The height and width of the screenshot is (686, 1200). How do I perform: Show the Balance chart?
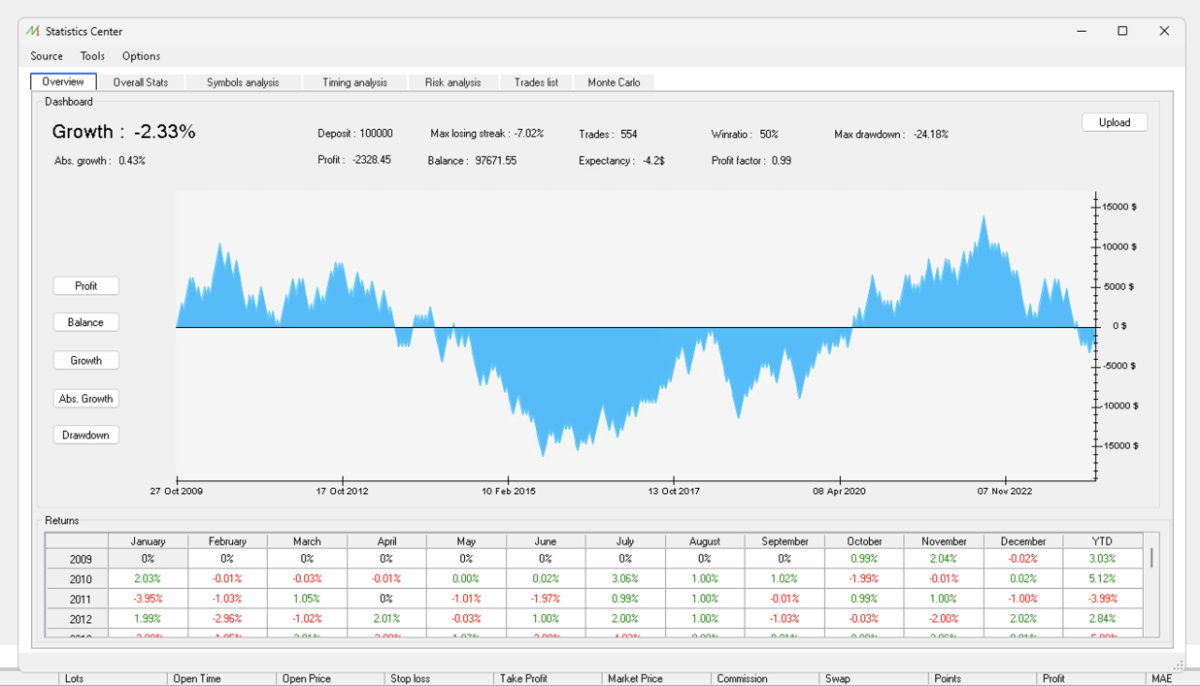click(86, 322)
